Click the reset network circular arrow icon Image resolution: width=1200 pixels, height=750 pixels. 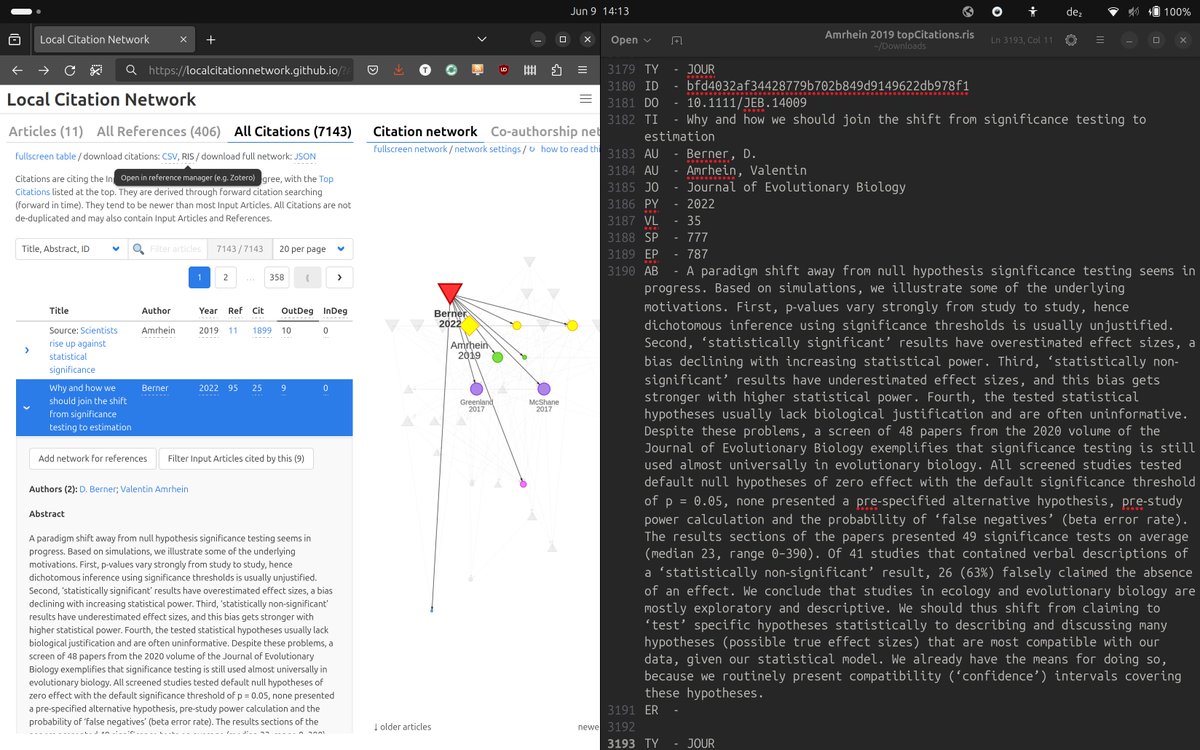click(532, 149)
